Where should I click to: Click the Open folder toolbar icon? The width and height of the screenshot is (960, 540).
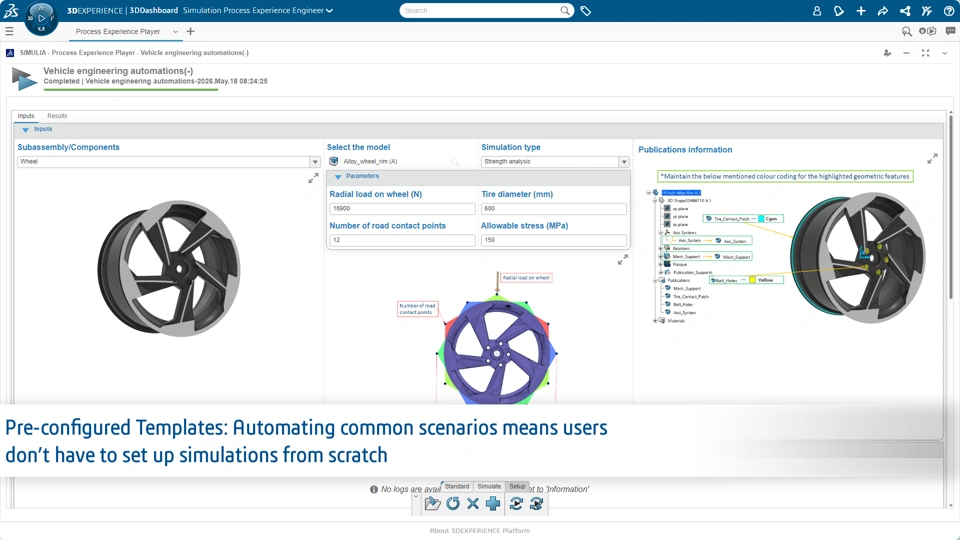click(432, 503)
